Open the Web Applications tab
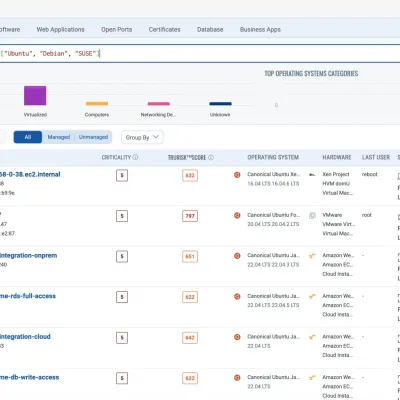Image resolution: width=400 pixels, height=400 pixels. (x=60, y=30)
